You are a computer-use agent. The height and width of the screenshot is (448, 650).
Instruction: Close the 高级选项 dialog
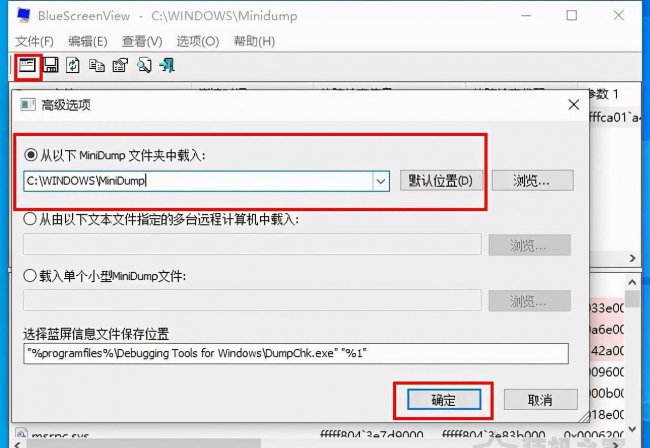click(574, 104)
